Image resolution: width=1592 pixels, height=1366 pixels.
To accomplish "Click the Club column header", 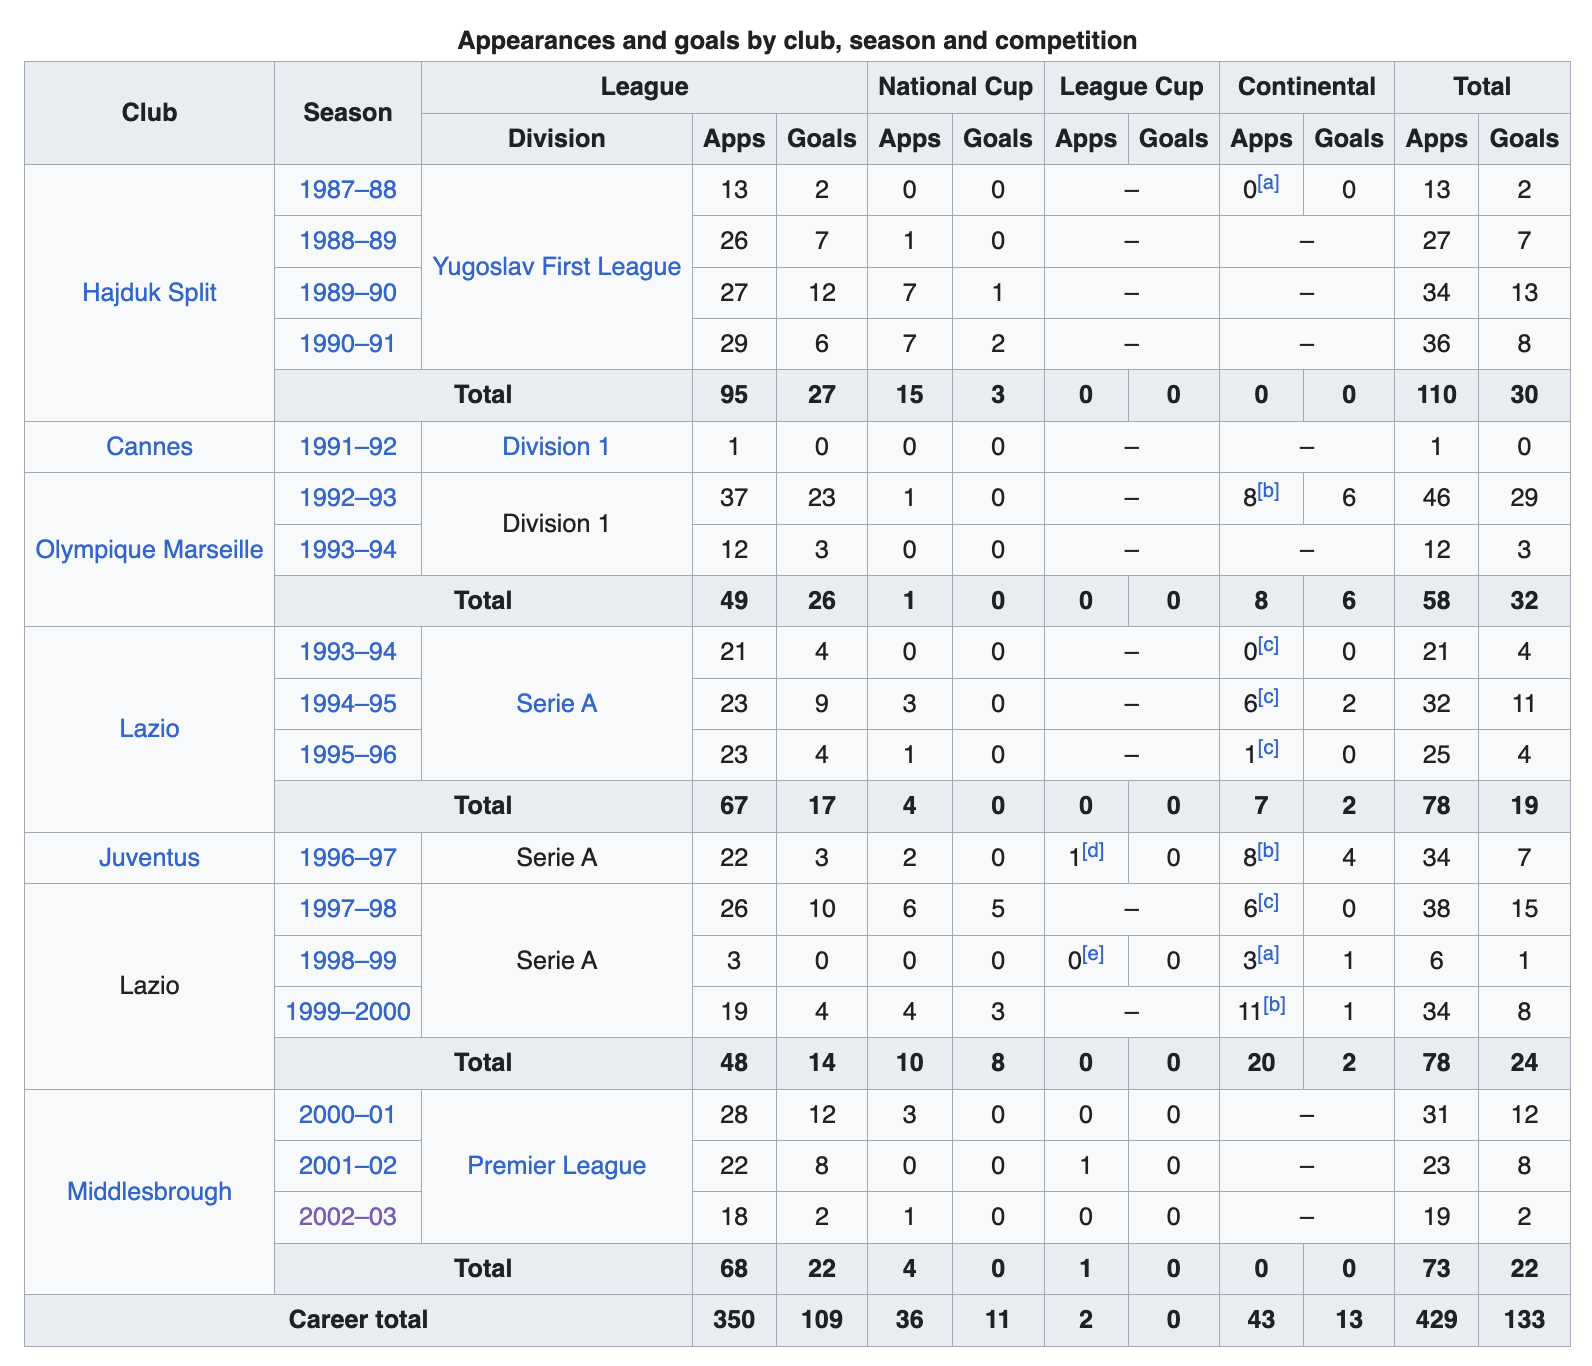I will pyautogui.click(x=149, y=113).
